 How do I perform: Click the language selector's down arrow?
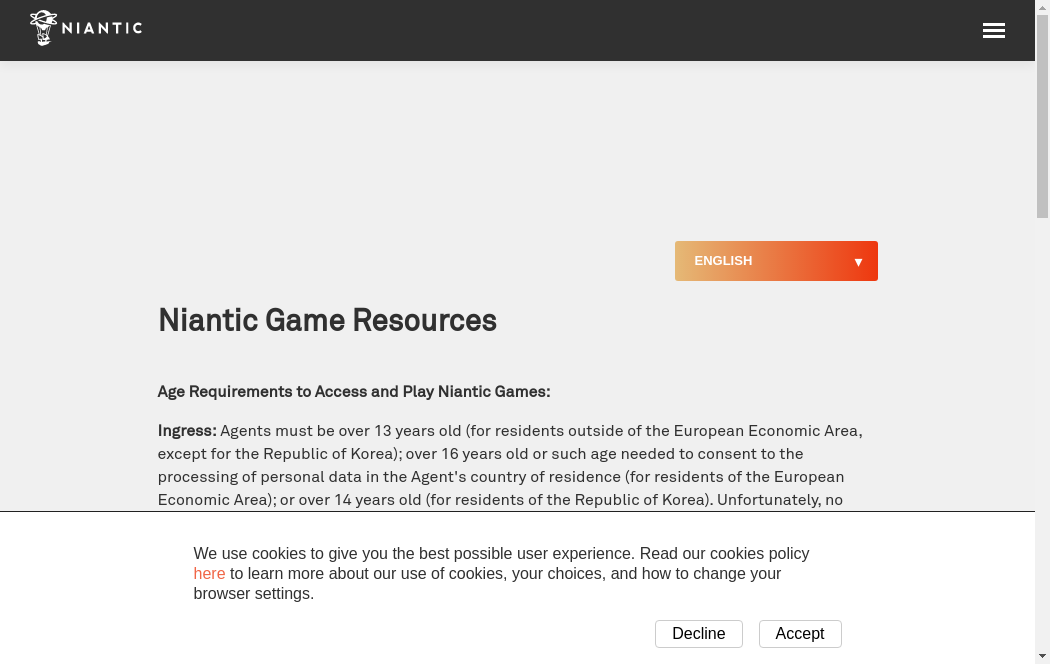tap(858, 262)
